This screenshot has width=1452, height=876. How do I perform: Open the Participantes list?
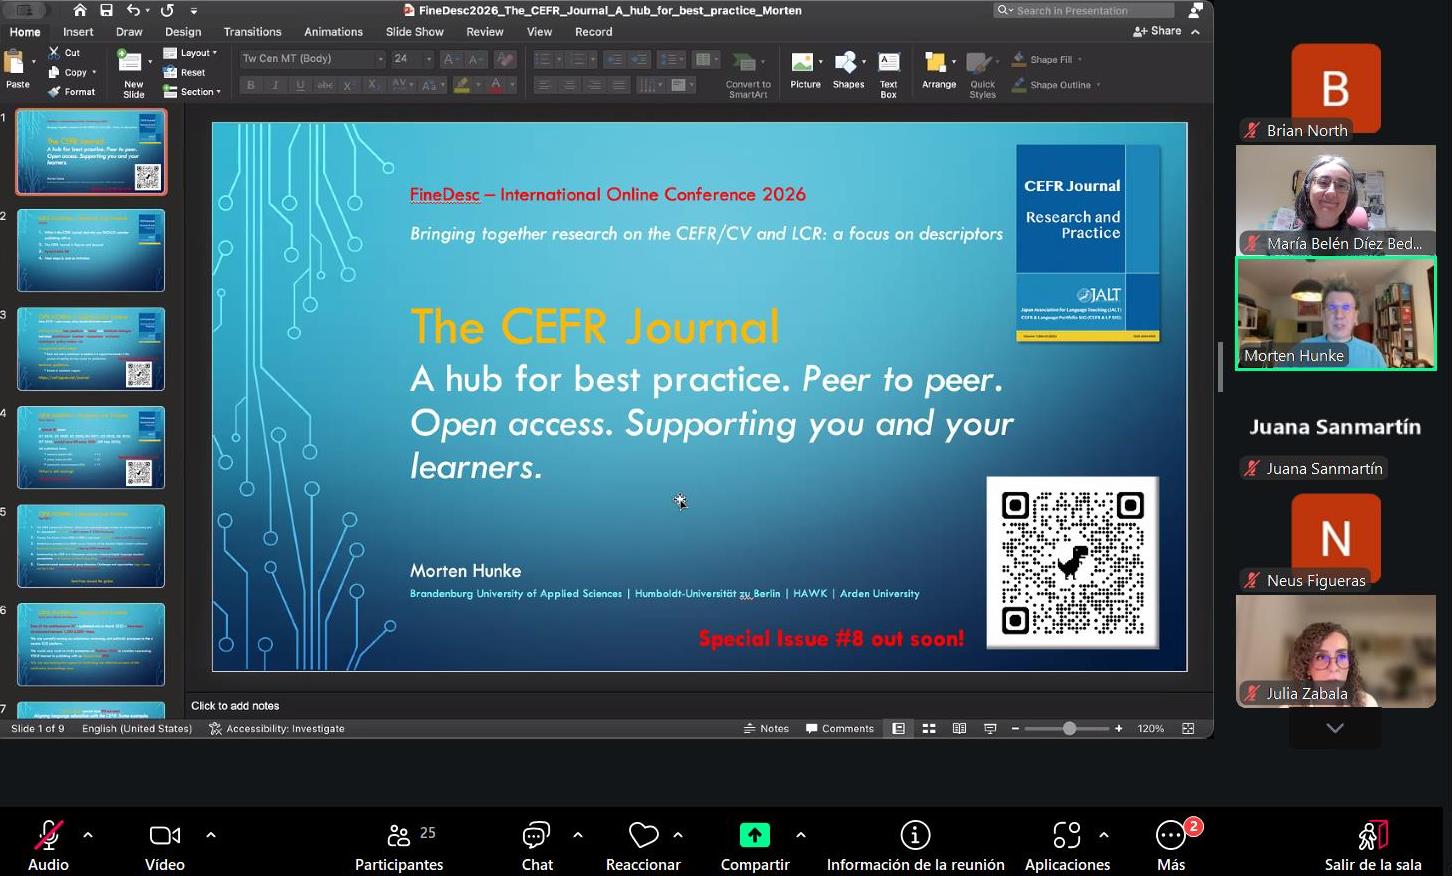click(x=399, y=845)
